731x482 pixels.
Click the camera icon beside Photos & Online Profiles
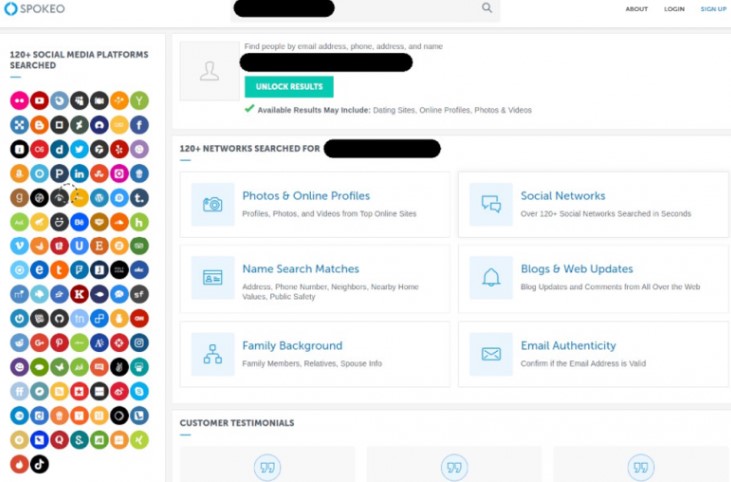click(213, 205)
